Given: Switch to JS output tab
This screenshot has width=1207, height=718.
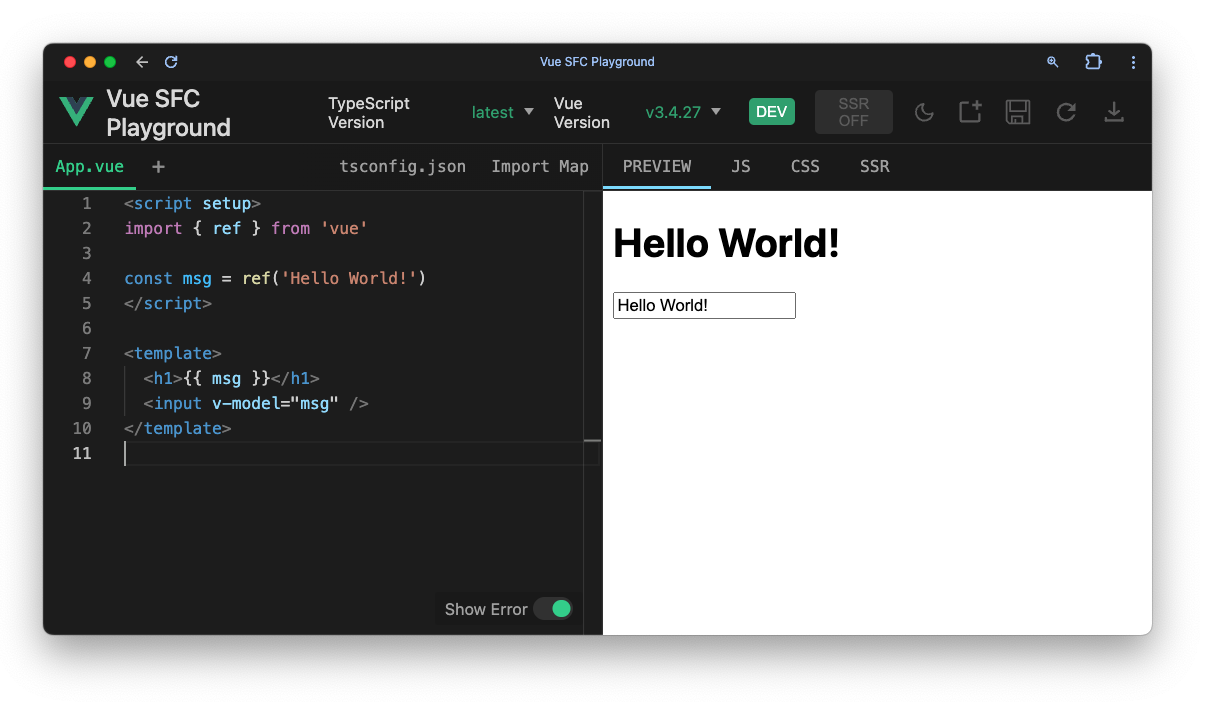Looking at the screenshot, I should 741,167.
